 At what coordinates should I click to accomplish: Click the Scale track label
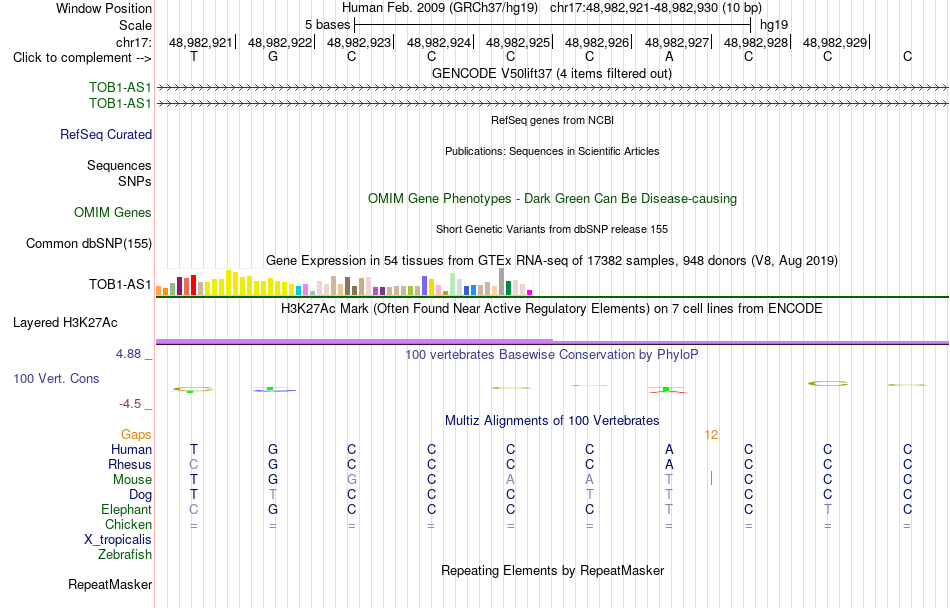click(x=135, y=25)
